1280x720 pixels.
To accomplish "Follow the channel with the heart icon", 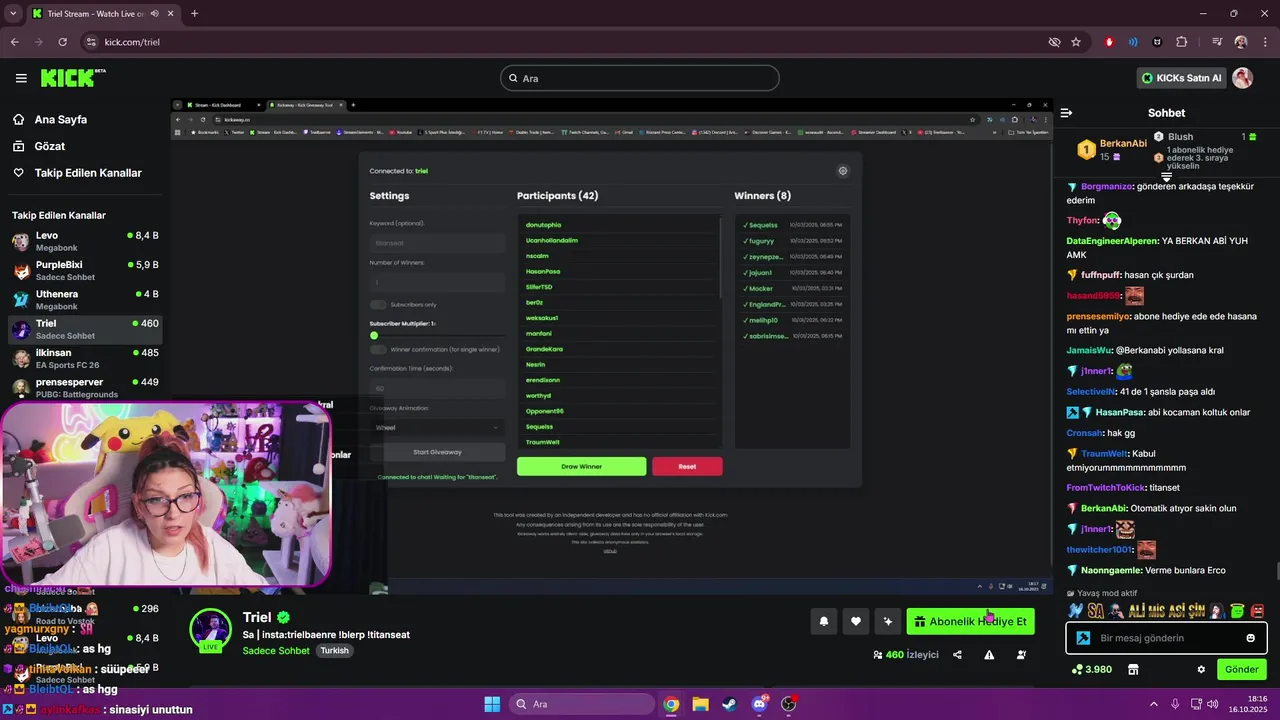I will 856,621.
